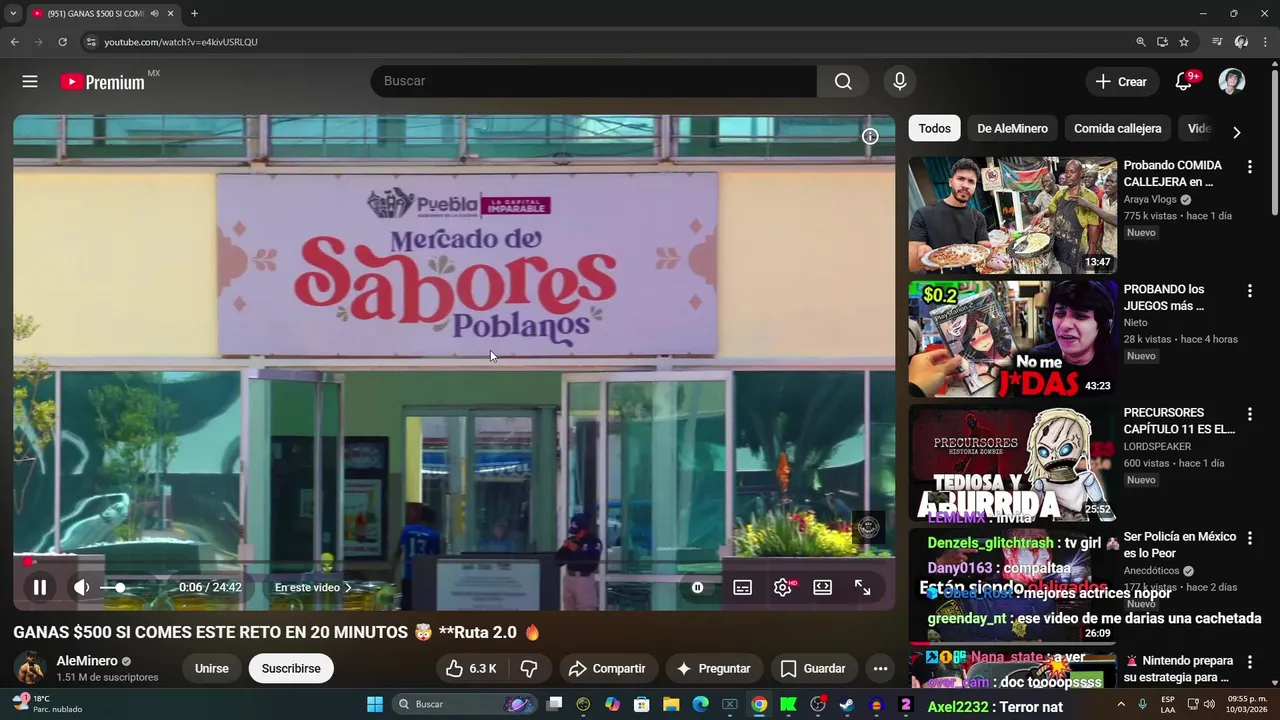Click the Windows taskbar 'Buscar' search box

pyautogui.click(x=465, y=704)
